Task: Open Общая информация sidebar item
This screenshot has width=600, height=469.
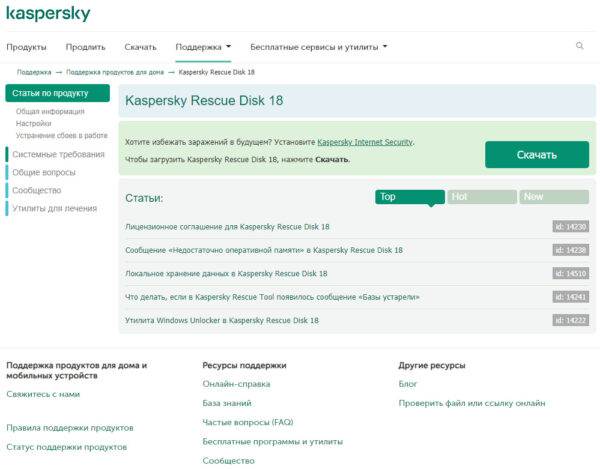Action: pyautogui.click(x=50, y=111)
